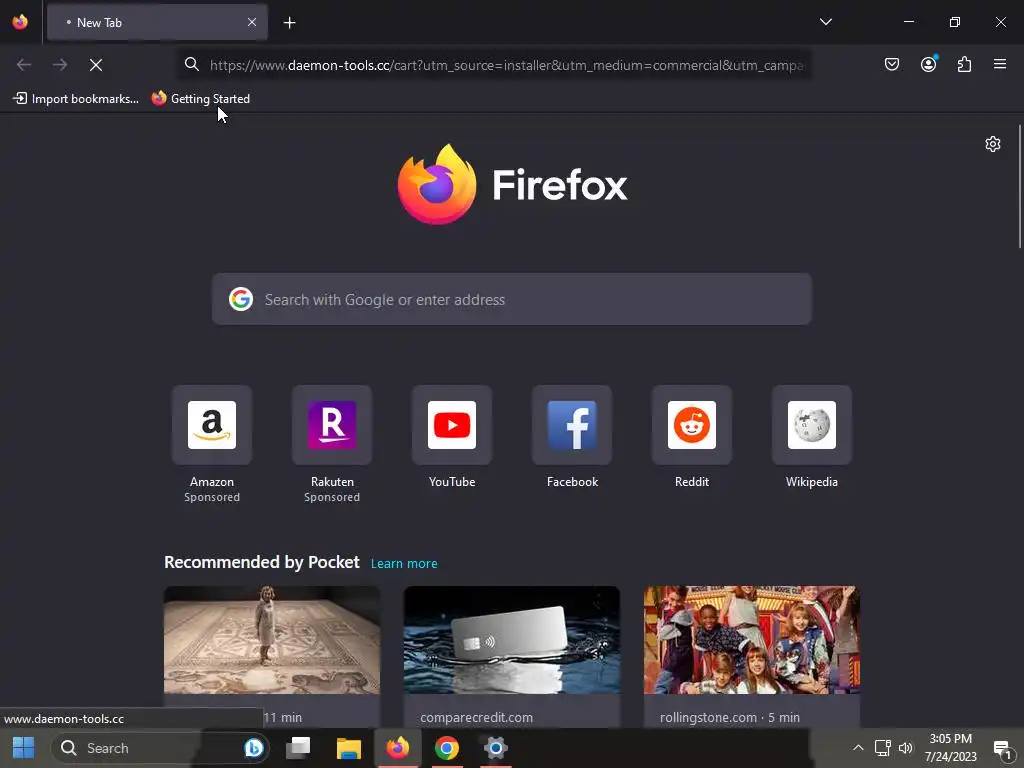Click Import bookmarks in bookmarks toolbar
The image size is (1024, 768).
pyautogui.click(x=76, y=99)
